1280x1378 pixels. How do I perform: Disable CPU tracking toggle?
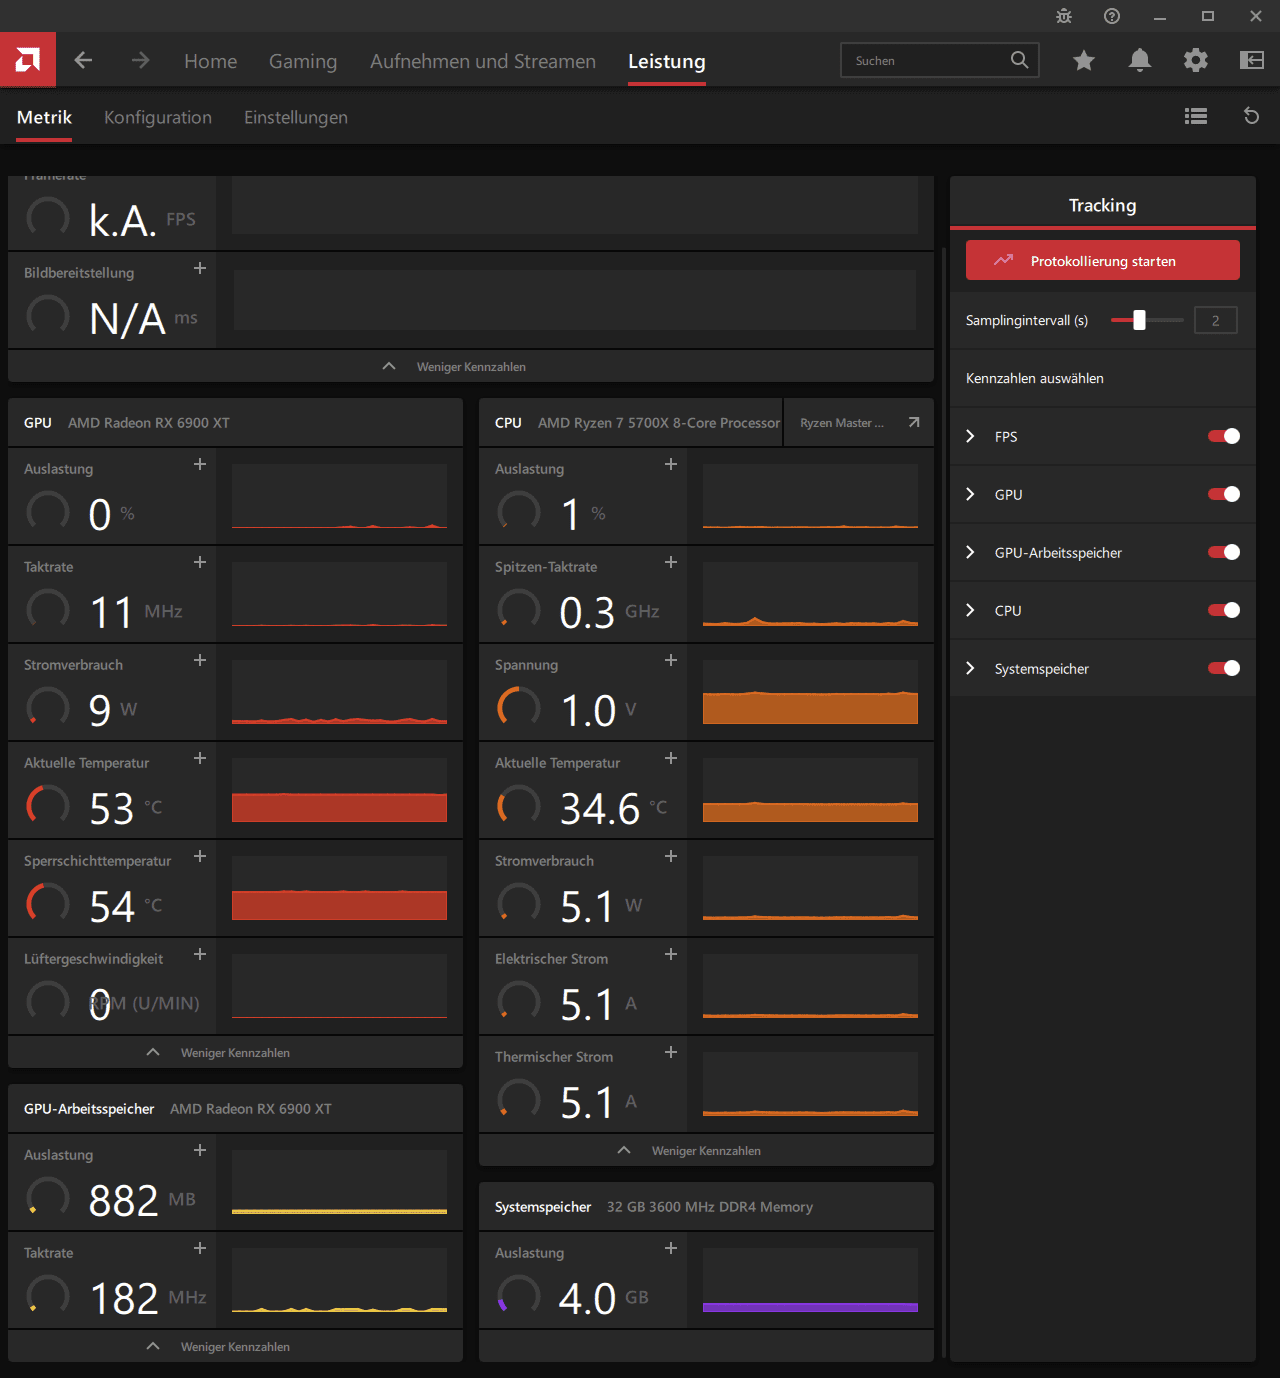pos(1224,610)
